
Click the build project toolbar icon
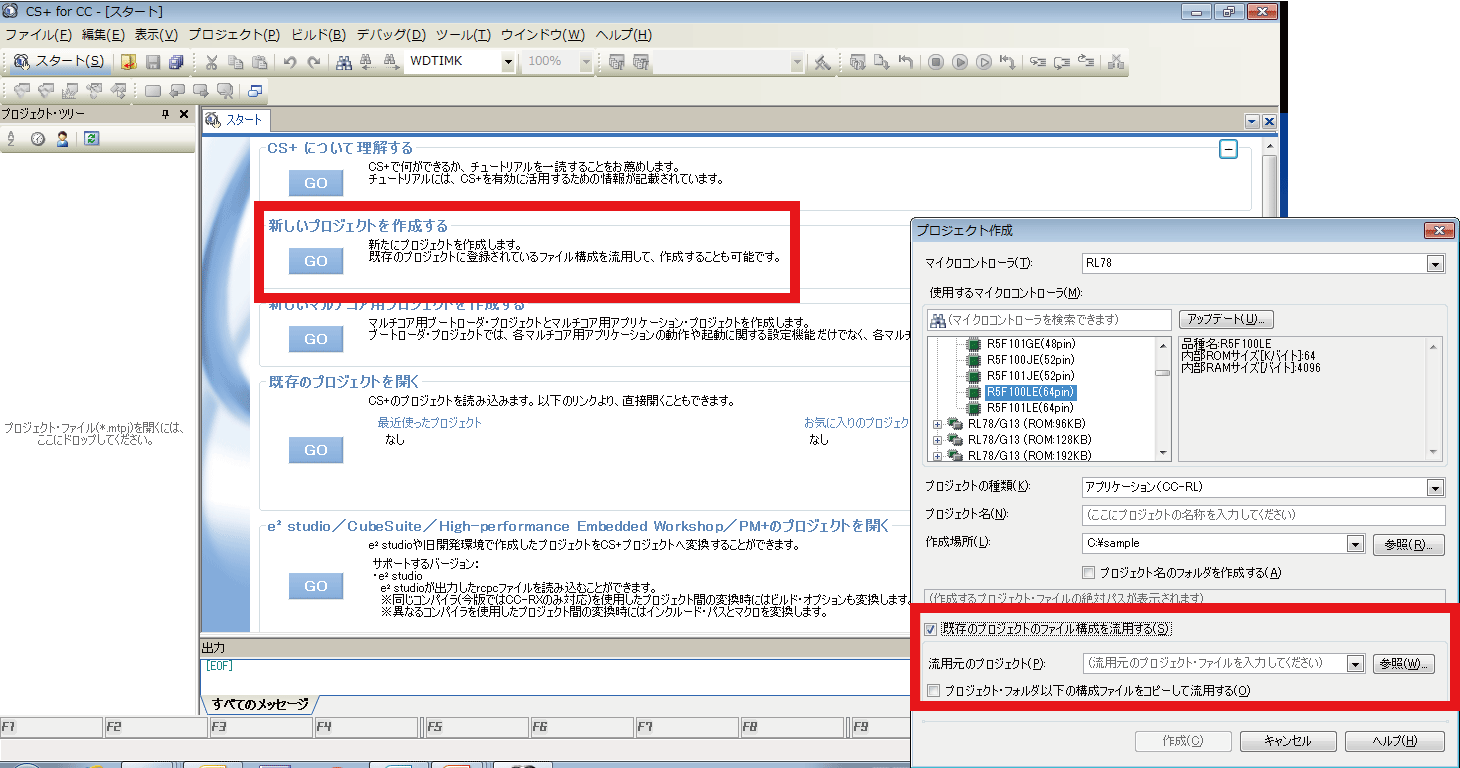(x=616, y=62)
